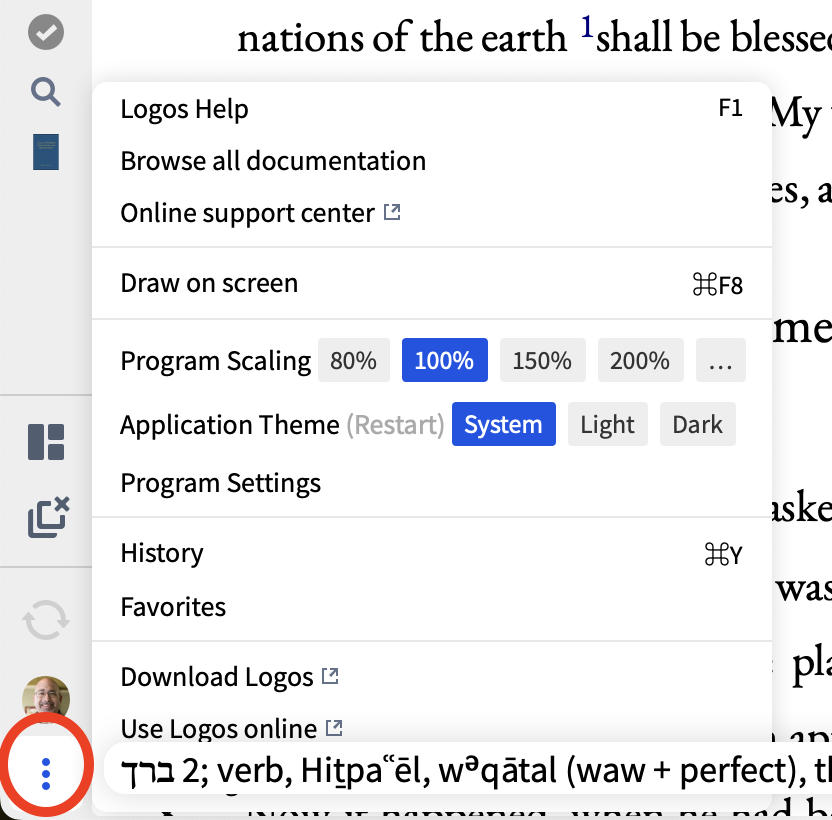The height and width of the screenshot is (820, 832).
Task: Click external link icon beside Use Logos online
Action: coord(334,728)
